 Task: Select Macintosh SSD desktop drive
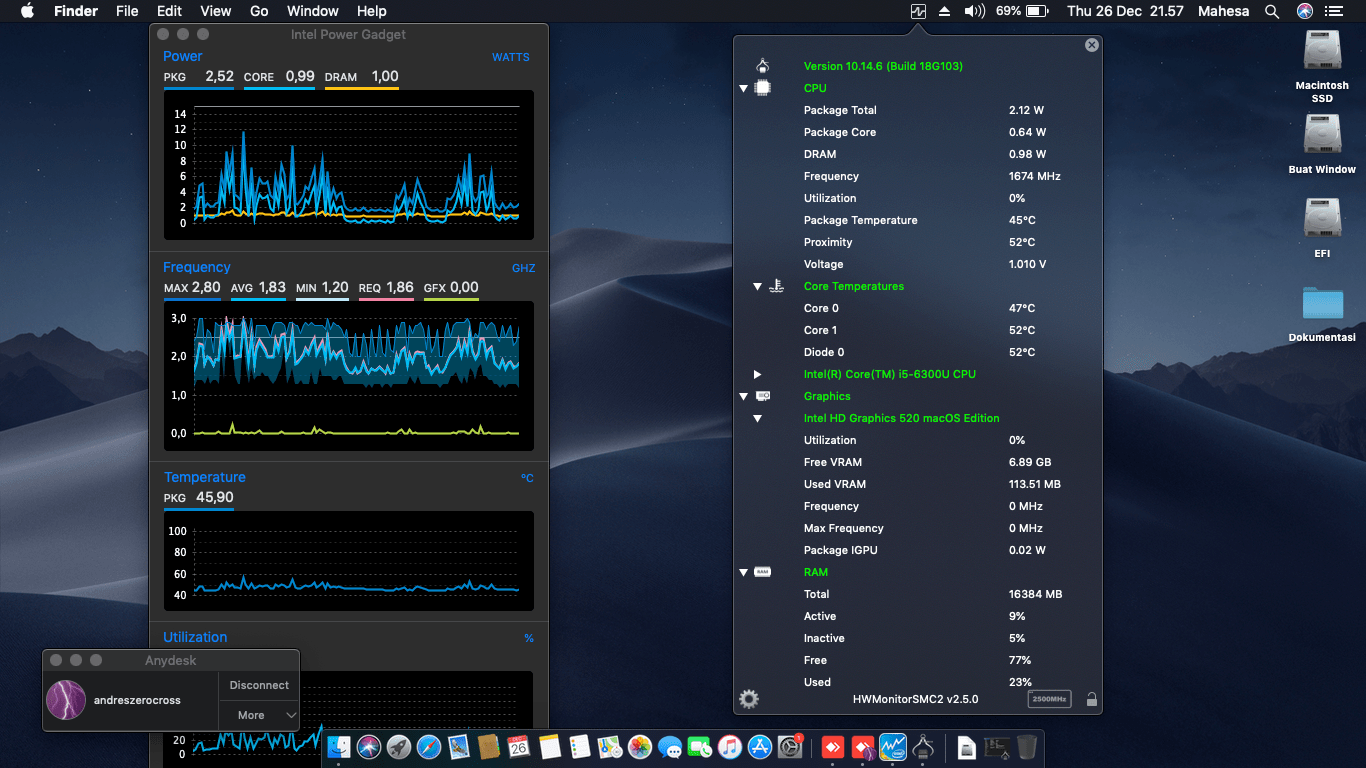point(1322,66)
